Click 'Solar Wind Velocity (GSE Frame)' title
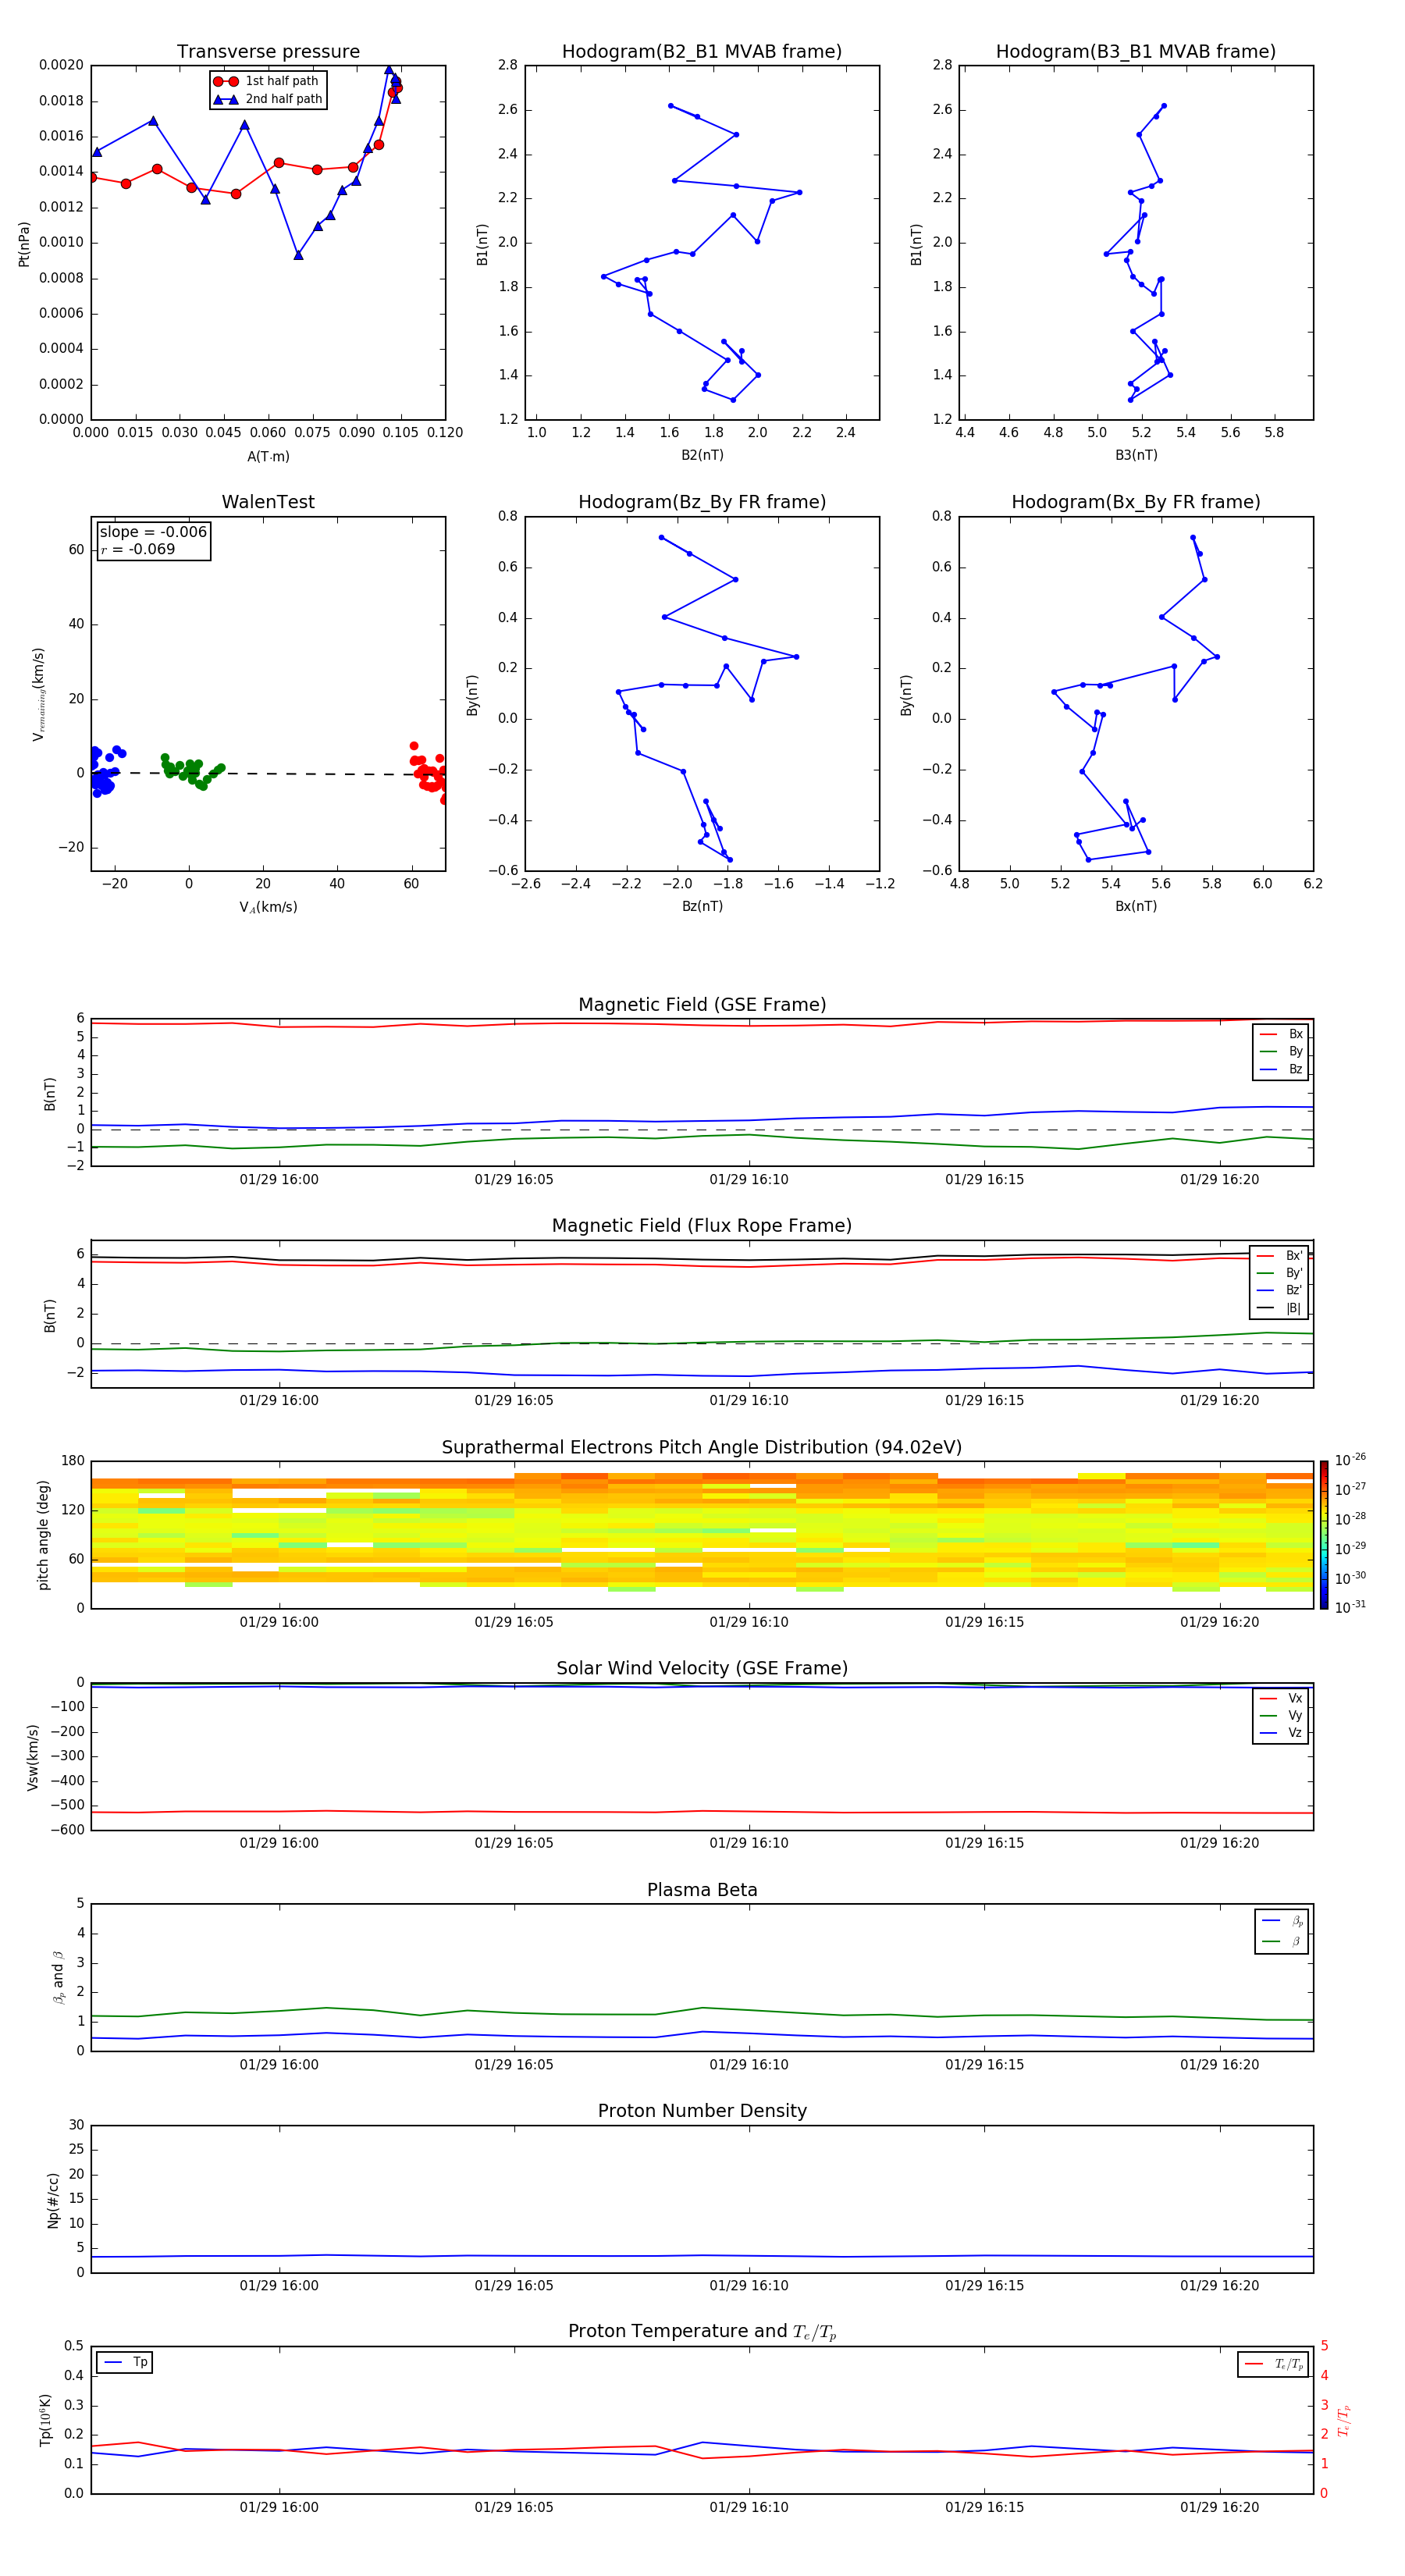 pyautogui.click(x=702, y=1669)
